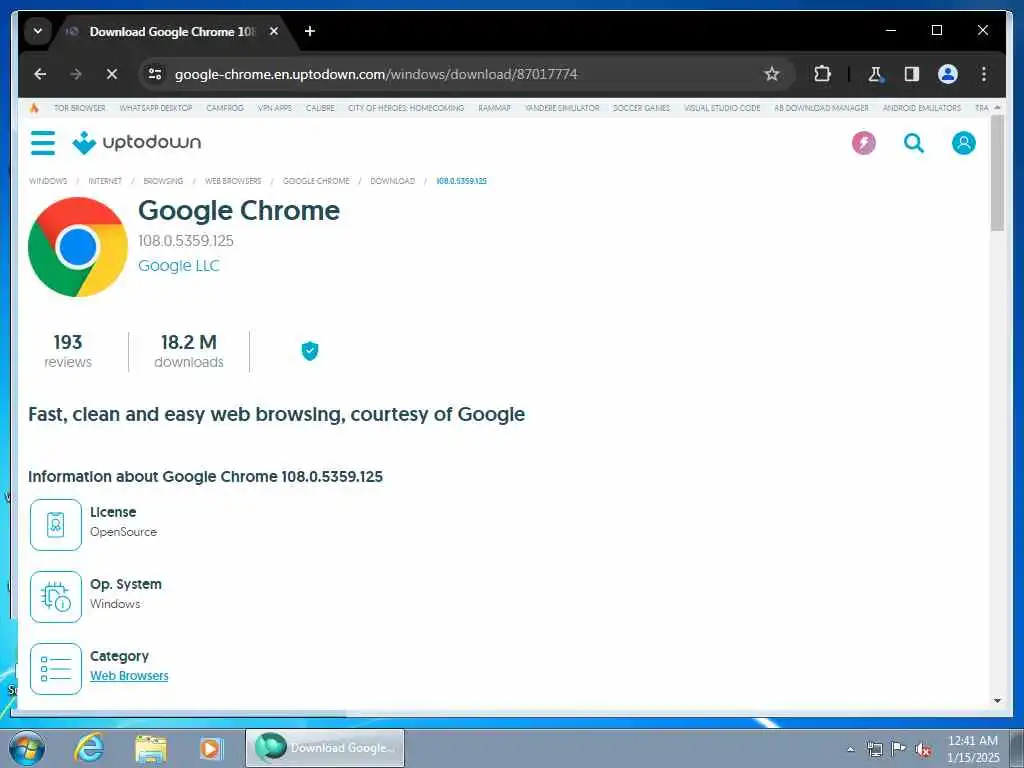Open the 193 reviews stat

pos(68,351)
